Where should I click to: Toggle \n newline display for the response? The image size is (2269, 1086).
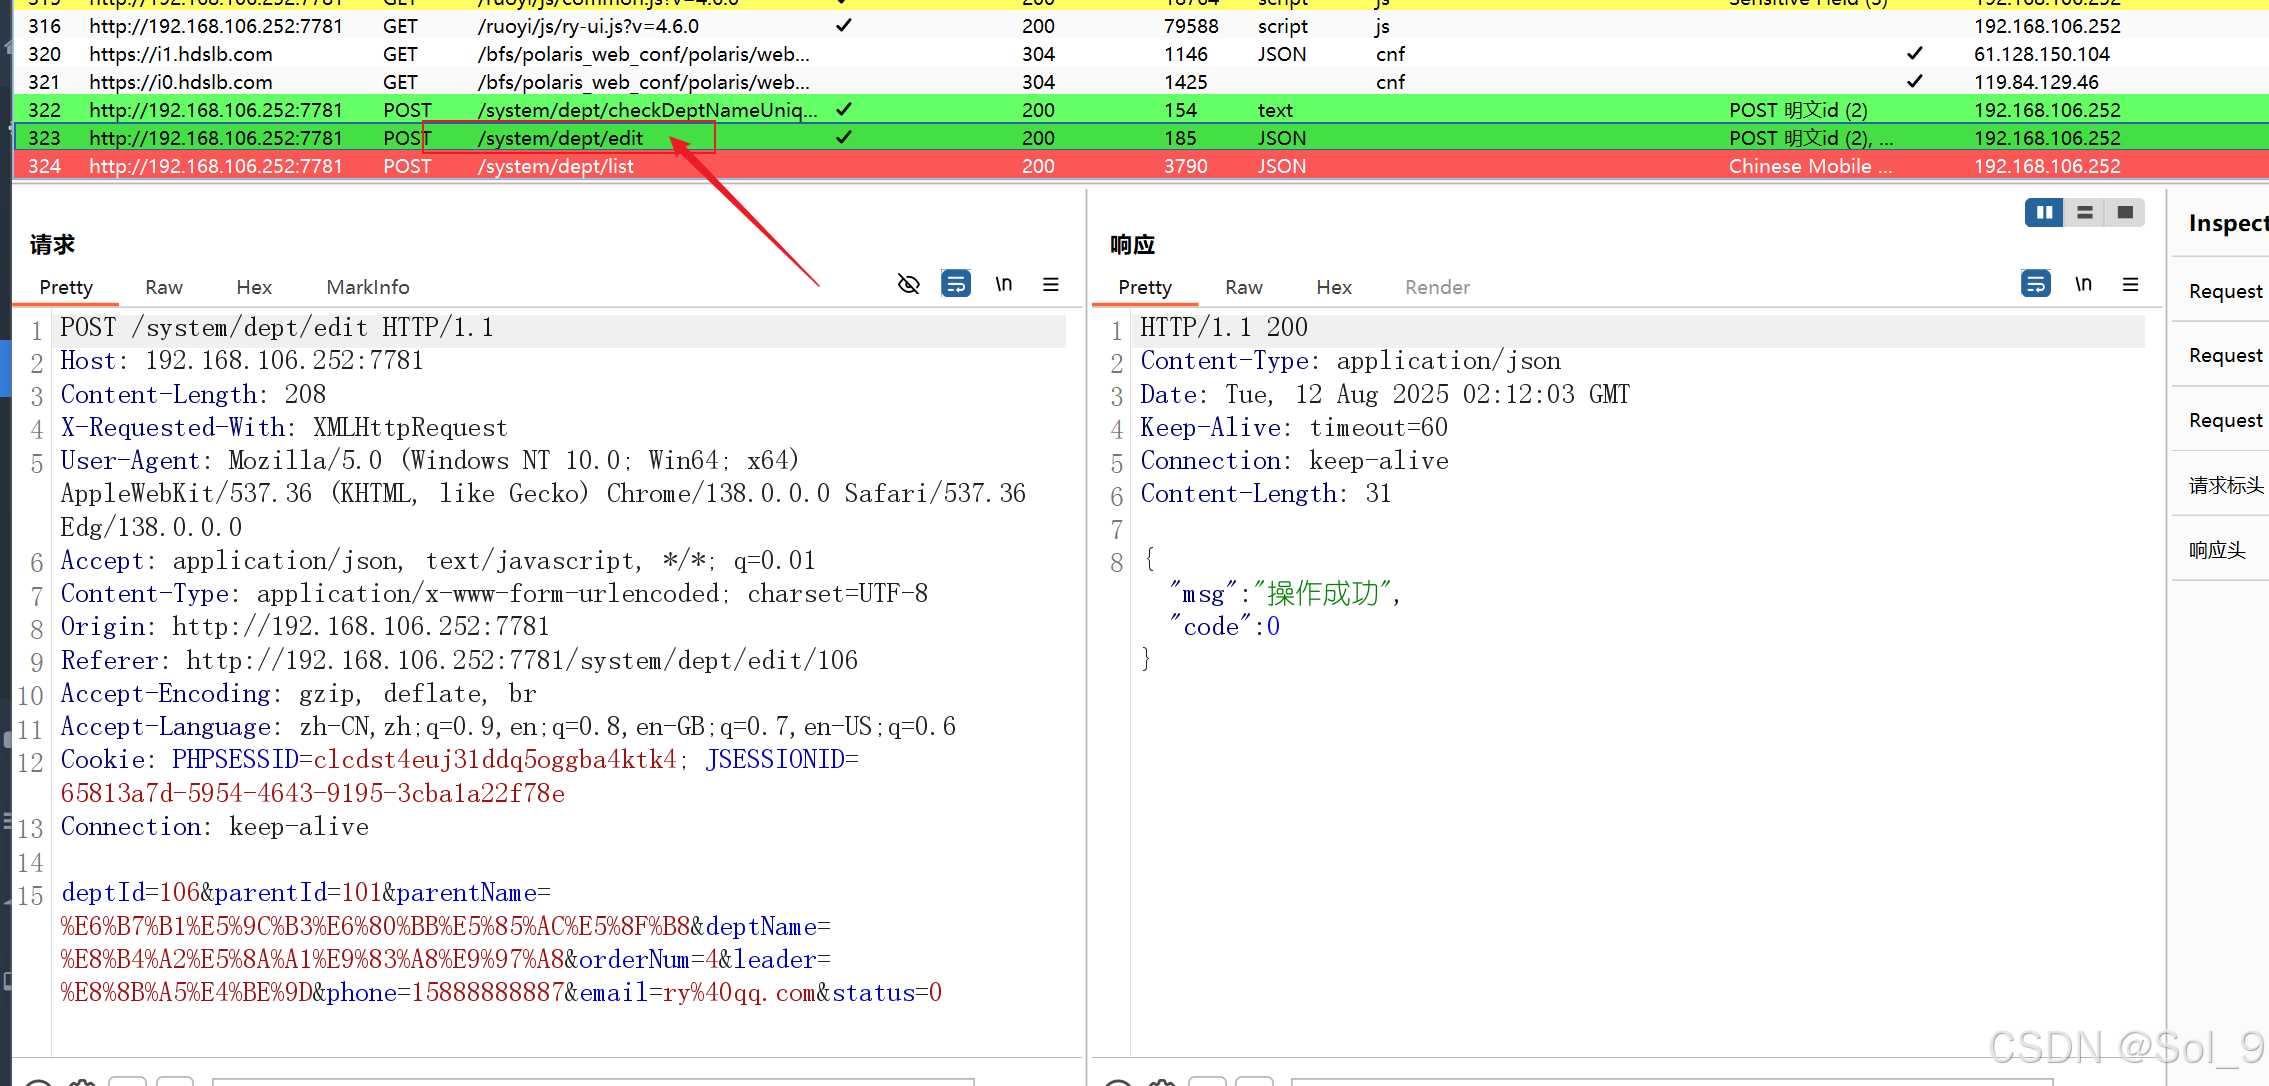click(x=2085, y=284)
